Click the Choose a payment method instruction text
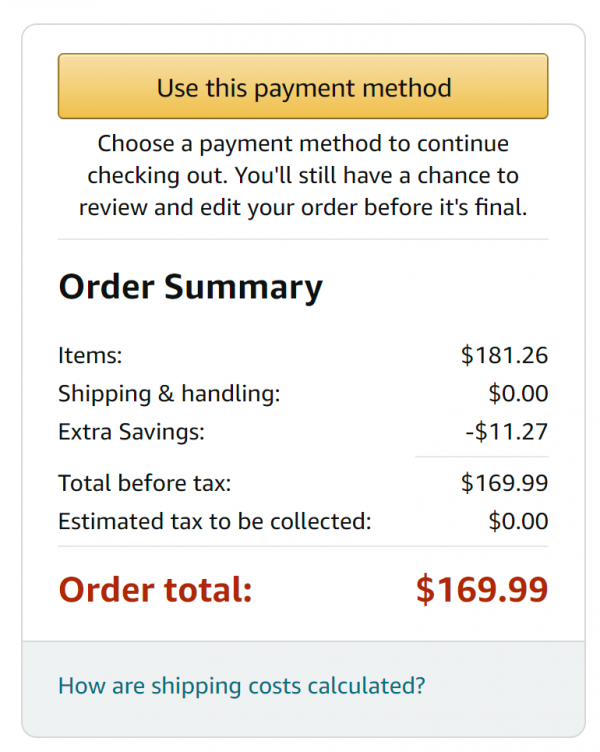Viewport: 600px width, 752px height. click(x=303, y=176)
